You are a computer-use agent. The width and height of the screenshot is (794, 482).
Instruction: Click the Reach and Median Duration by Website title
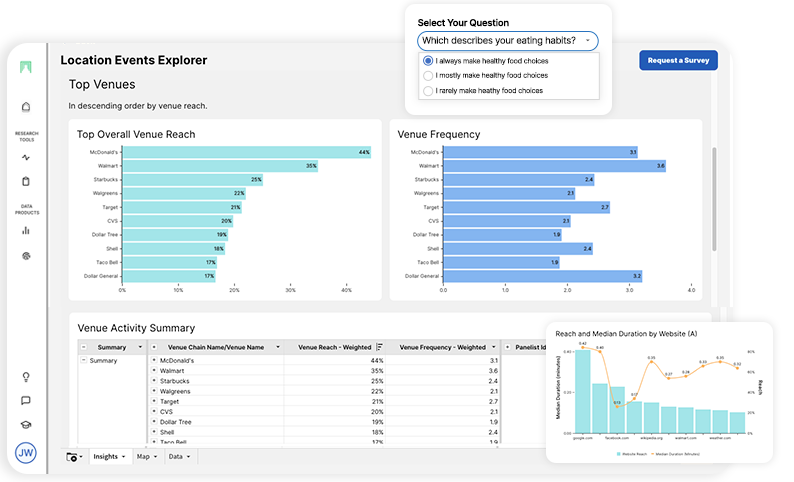pyautogui.click(x=626, y=334)
